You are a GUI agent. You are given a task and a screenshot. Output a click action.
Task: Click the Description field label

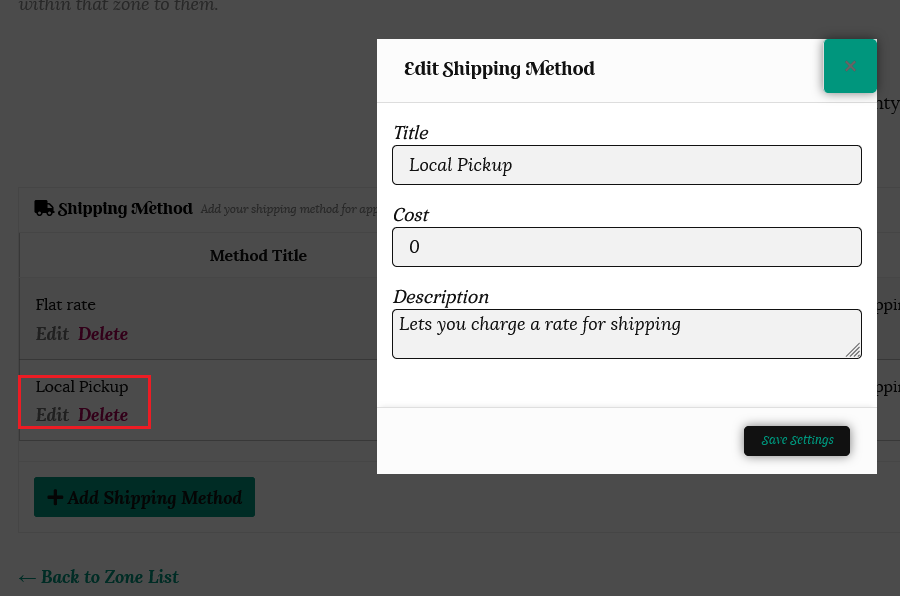(x=441, y=297)
